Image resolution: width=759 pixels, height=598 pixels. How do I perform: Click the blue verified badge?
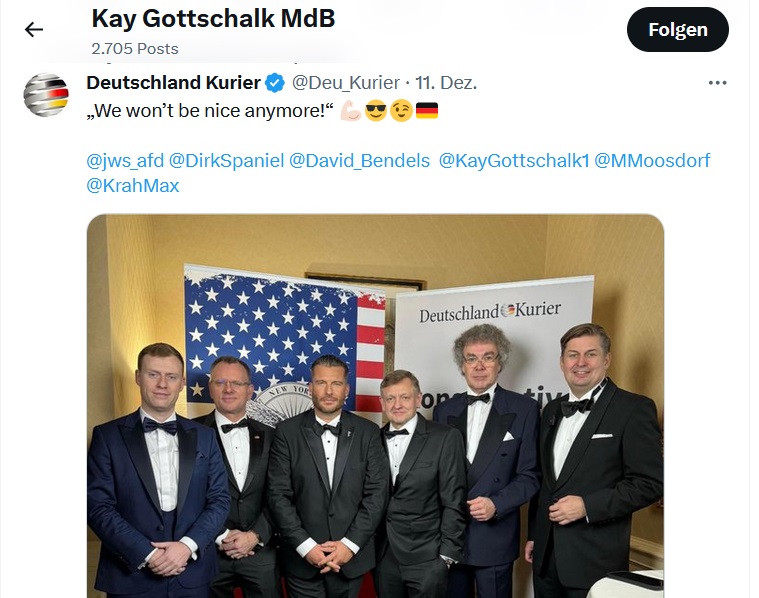click(x=275, y=83)
